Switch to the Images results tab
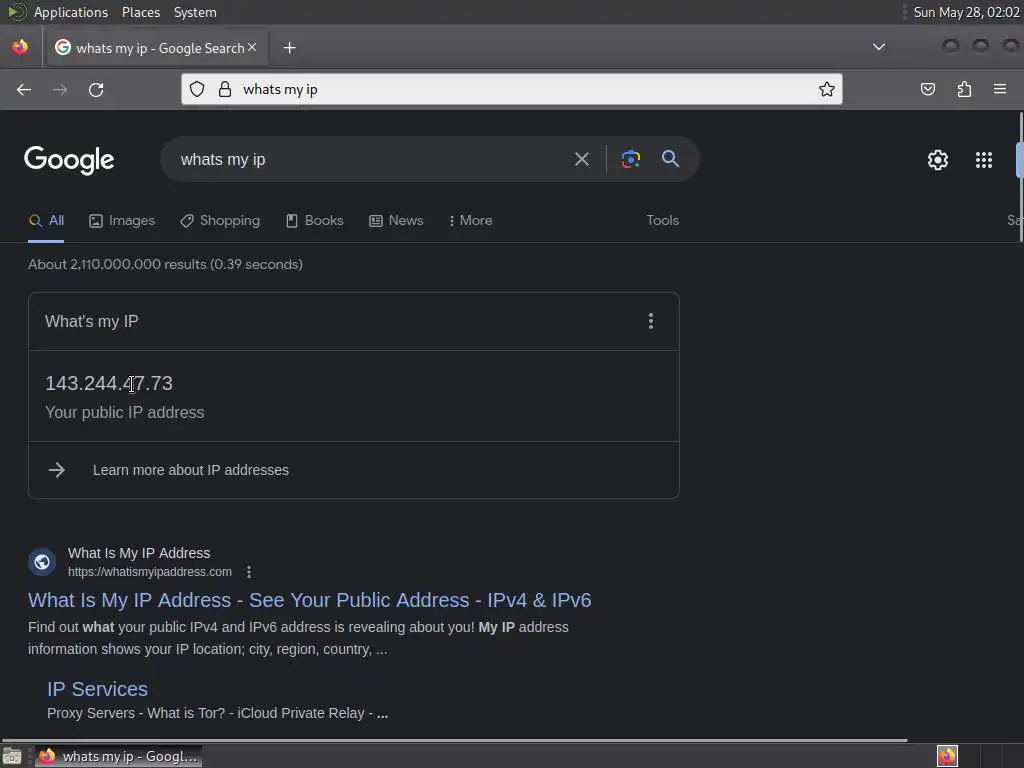This screenshot has height=768, width=1024. click(122, 221)
